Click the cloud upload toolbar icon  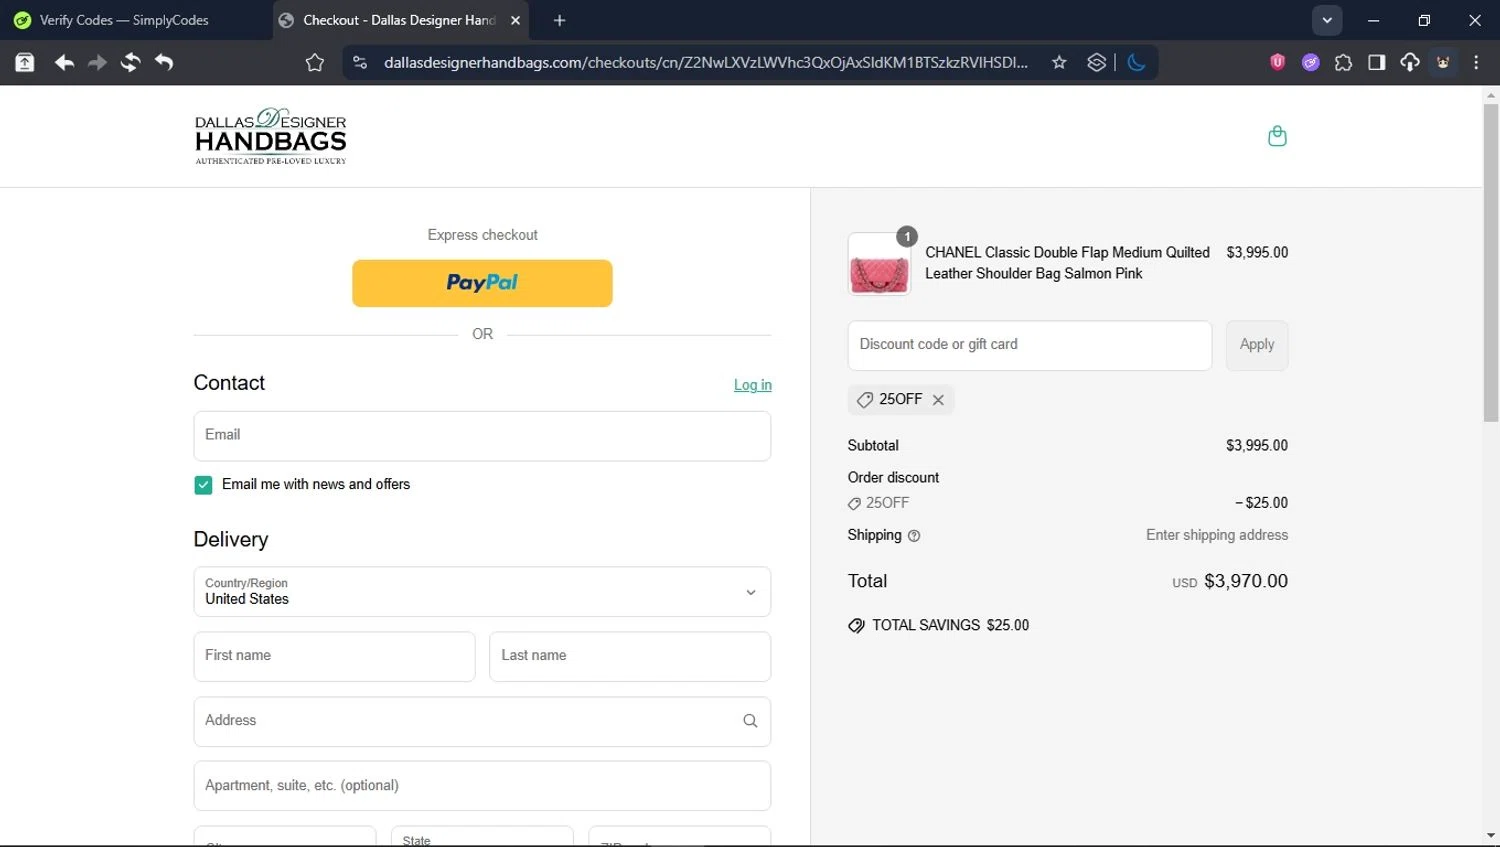(1410, 63)
